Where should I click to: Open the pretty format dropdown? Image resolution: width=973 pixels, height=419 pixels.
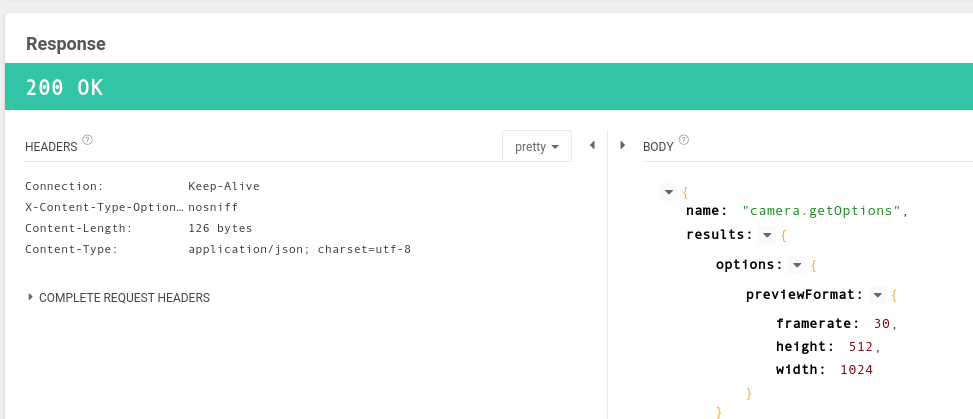536,146
